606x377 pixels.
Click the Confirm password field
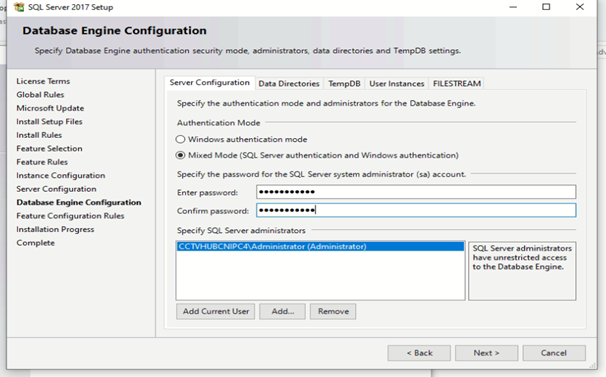[x=416, y=210]
